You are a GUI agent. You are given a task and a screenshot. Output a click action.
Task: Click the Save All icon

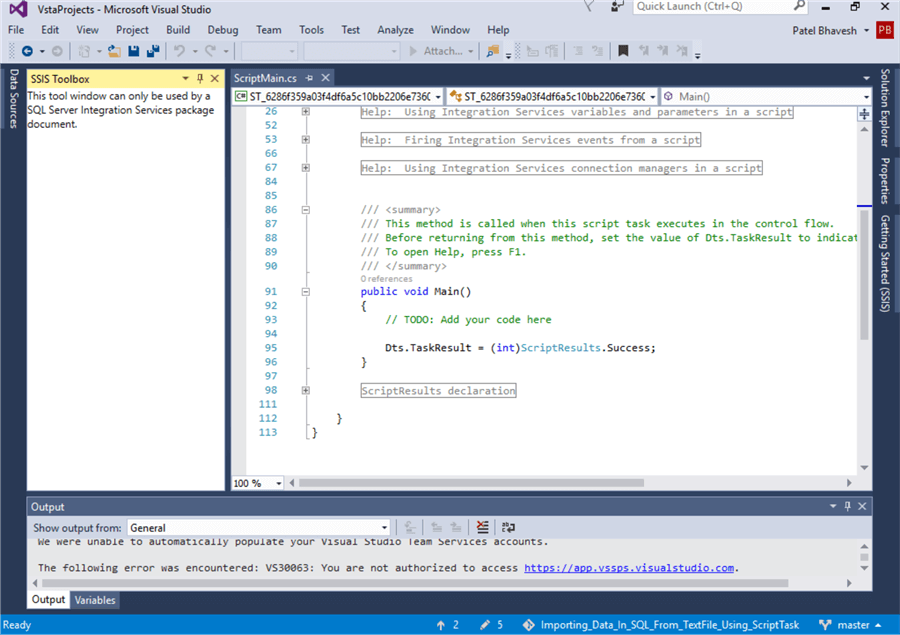[153, 50]
